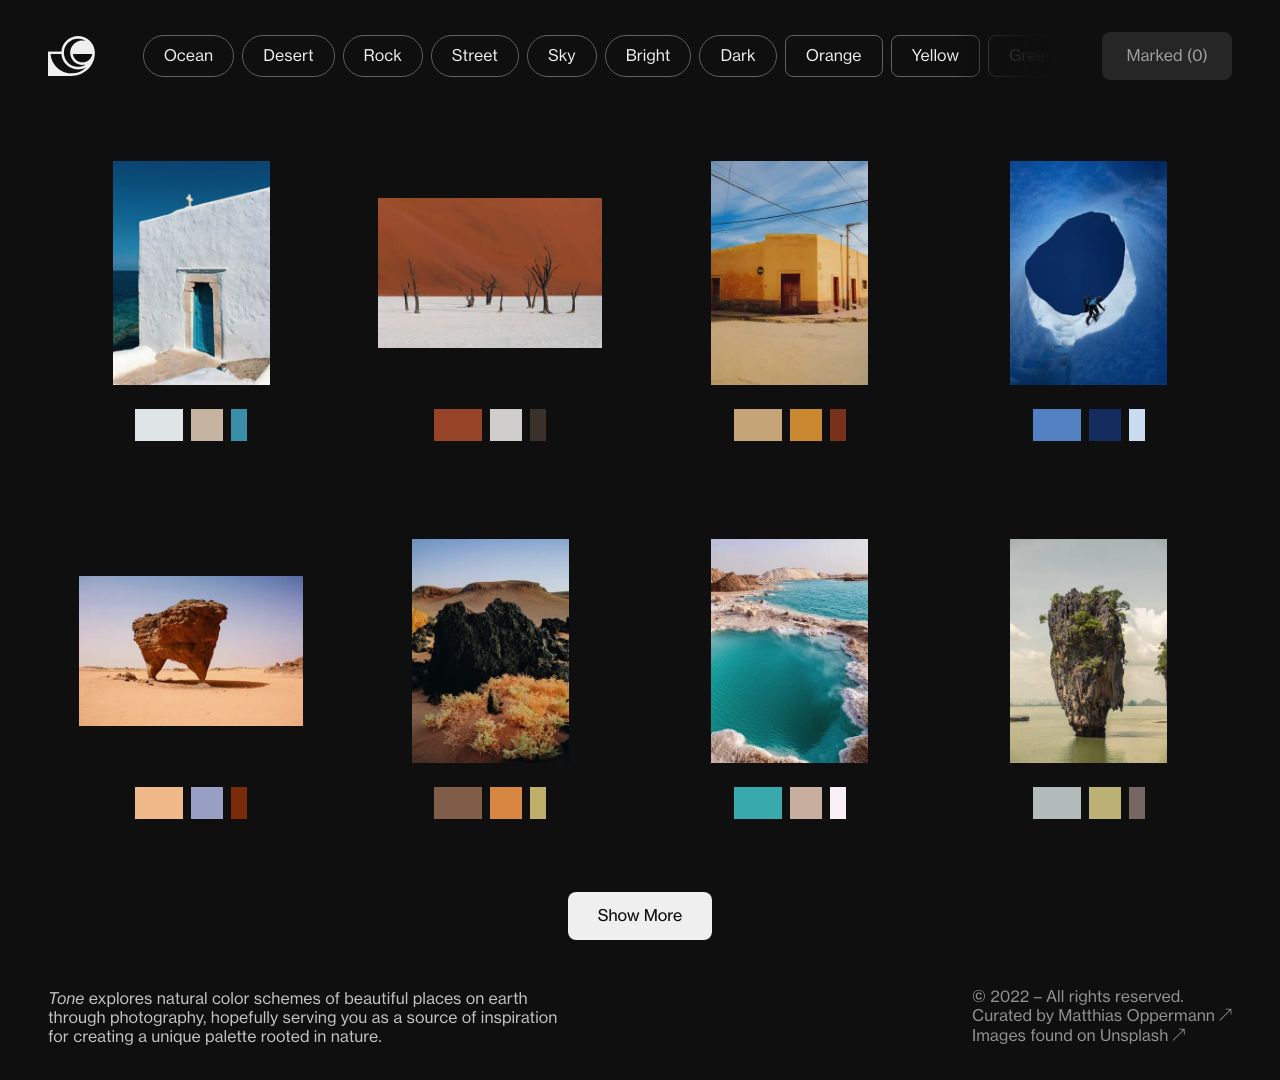Filter palettes by Sky
The height and width of the screenshot is (1080, 1280).
pyautogui.click(x=561, y=56)
